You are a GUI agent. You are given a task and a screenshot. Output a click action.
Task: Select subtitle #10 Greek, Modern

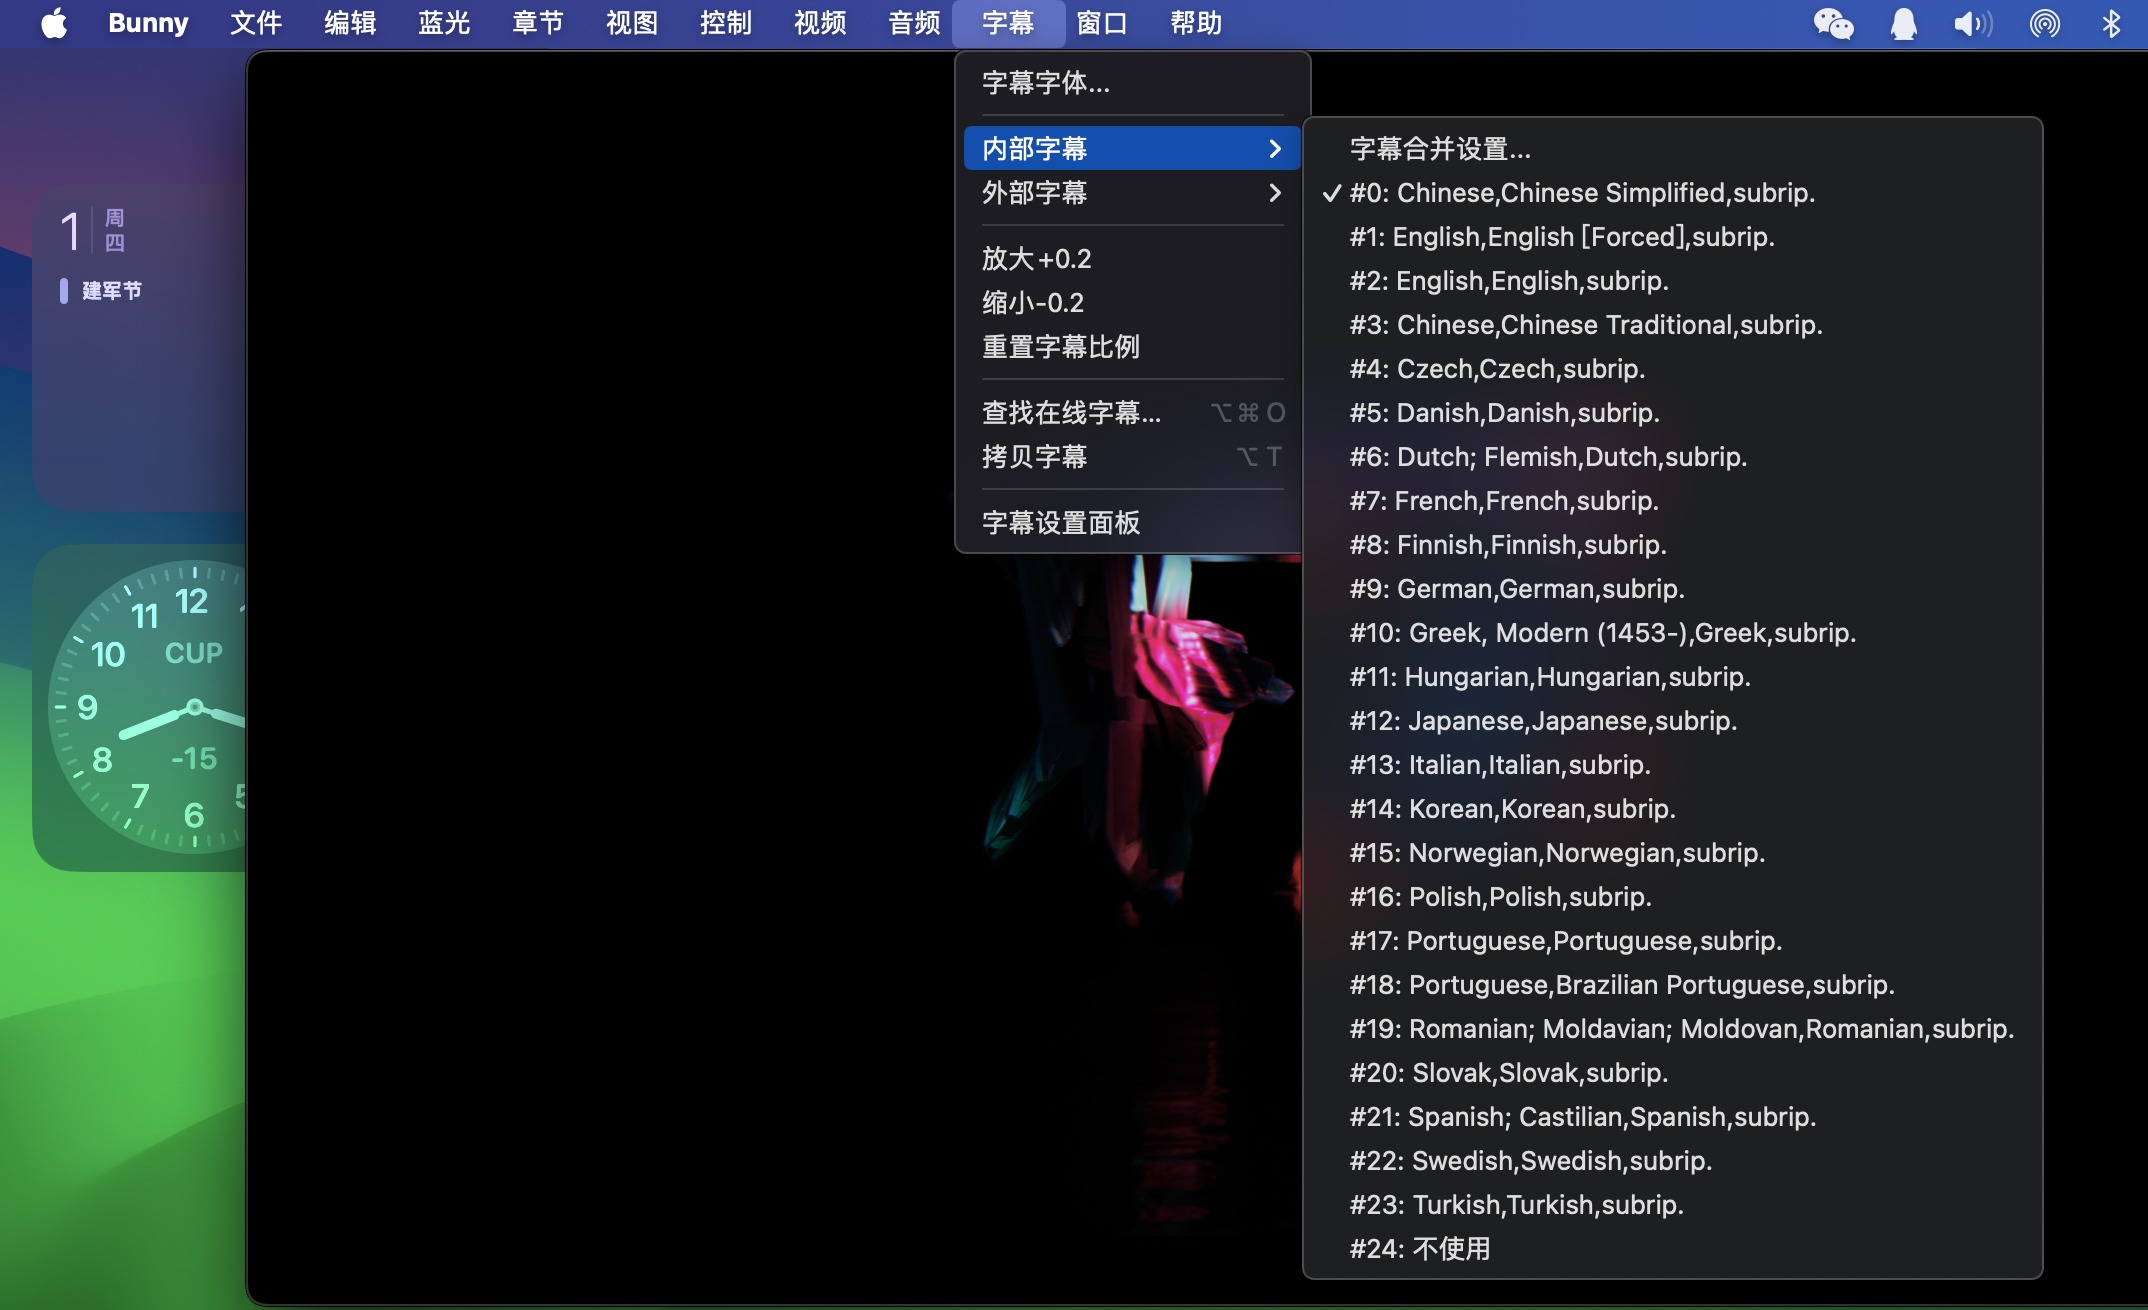pyautogui.click(x=1672, y=632)
